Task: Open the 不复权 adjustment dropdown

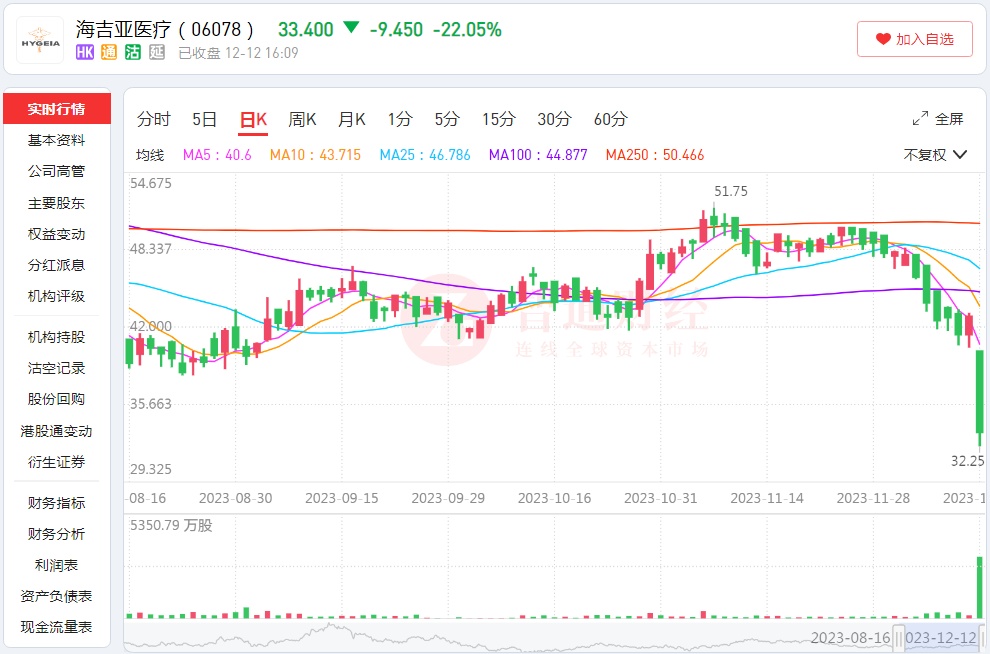Action: click(935, 155)
